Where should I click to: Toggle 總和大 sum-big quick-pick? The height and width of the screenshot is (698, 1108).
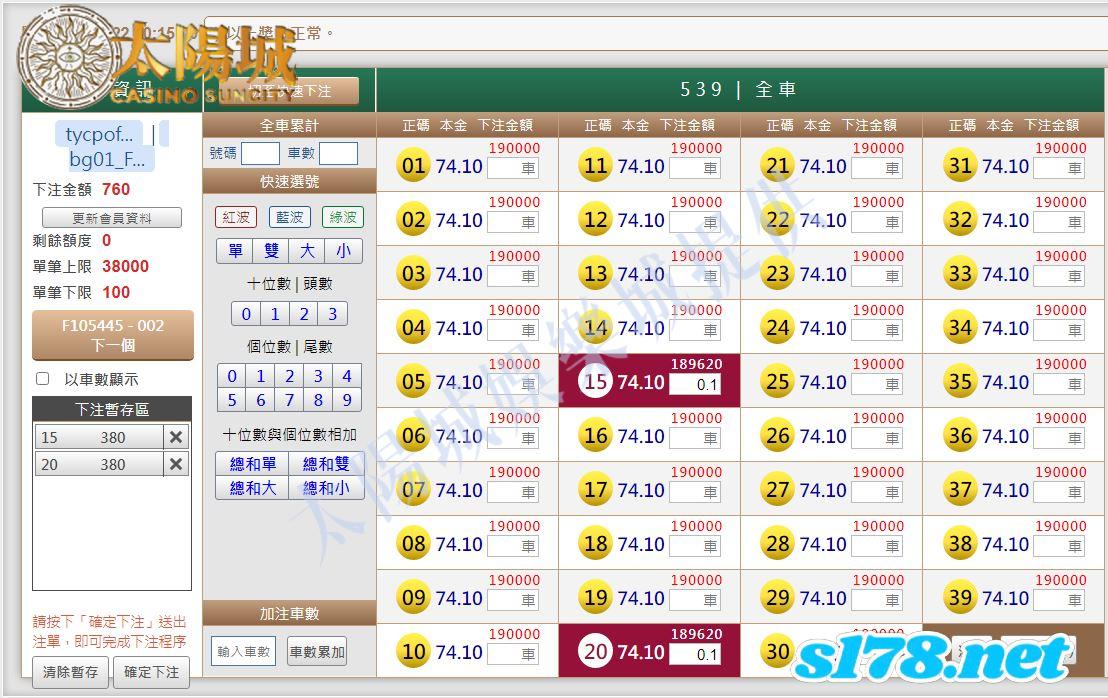[x=253, y=487]
